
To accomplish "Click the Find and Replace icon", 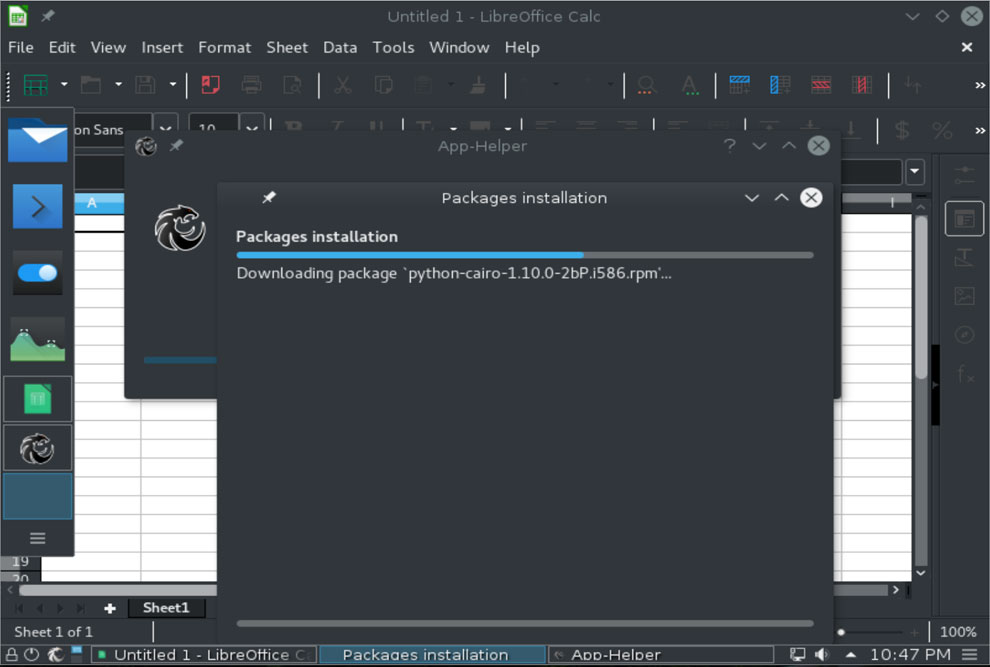I will point(647,85).
